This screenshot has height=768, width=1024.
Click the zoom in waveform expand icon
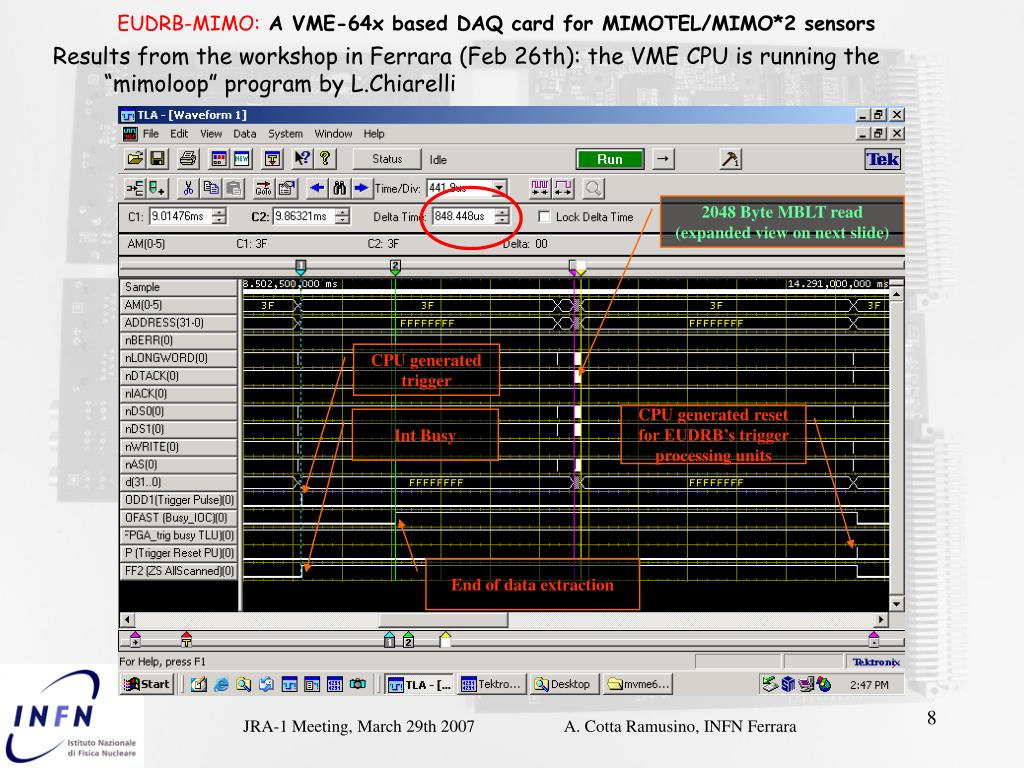(563, 189)
